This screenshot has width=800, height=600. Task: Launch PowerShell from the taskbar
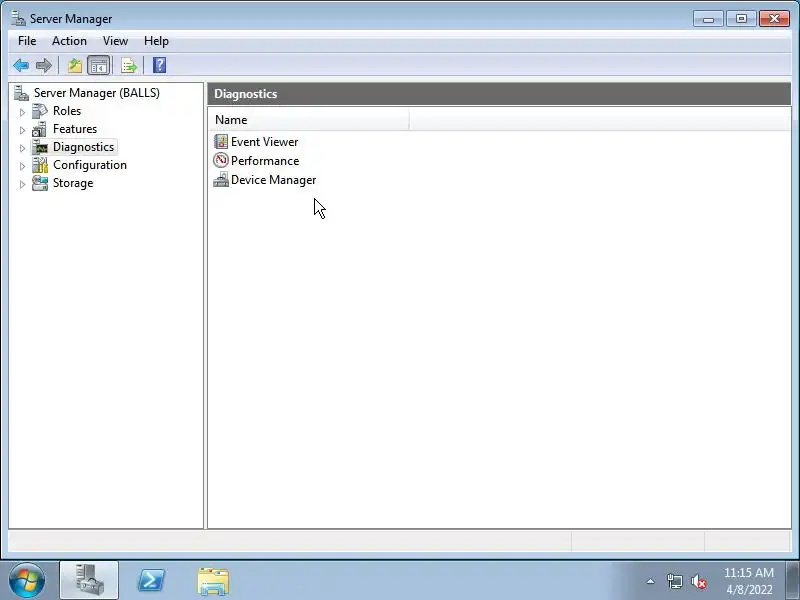pyautogui.click(x=151, y=581)
